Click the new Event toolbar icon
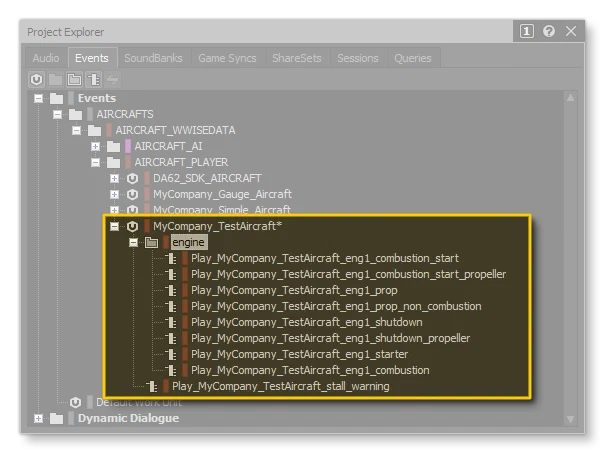Screen dimensions: 605x454 [x=93, y=80]
